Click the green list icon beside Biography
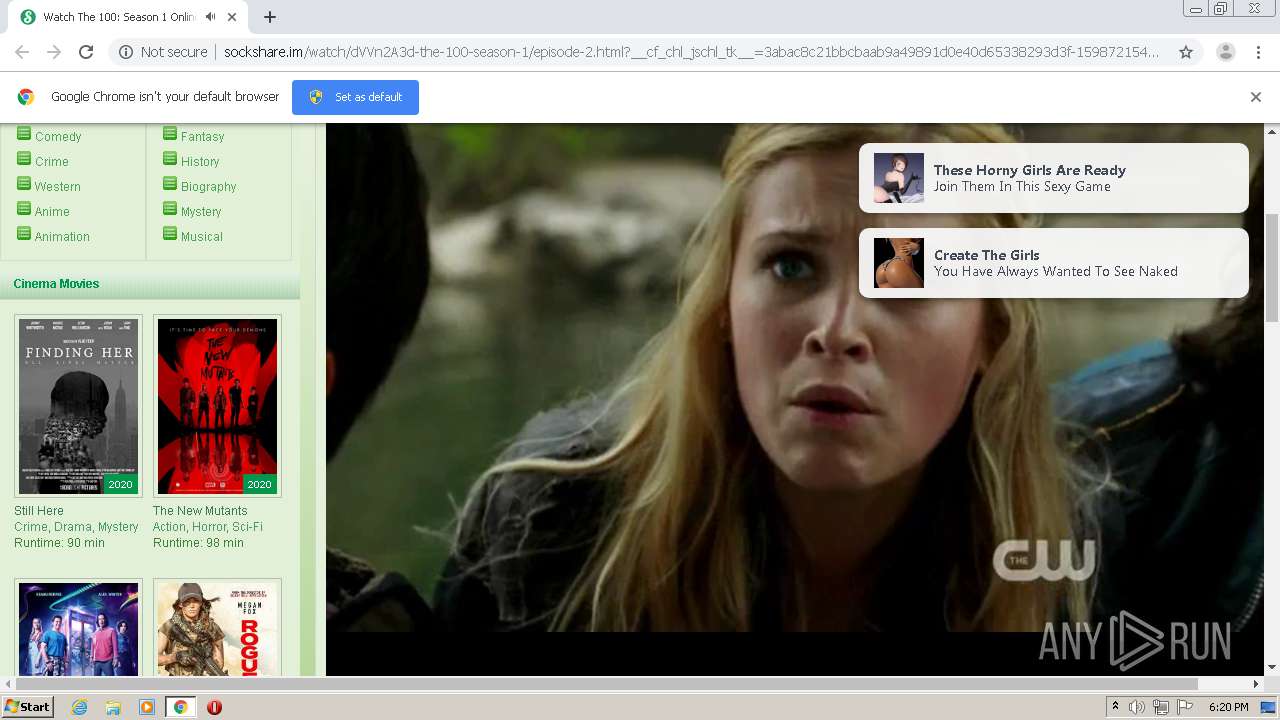Screen dimensions: 1280x720 coord(170,184)
